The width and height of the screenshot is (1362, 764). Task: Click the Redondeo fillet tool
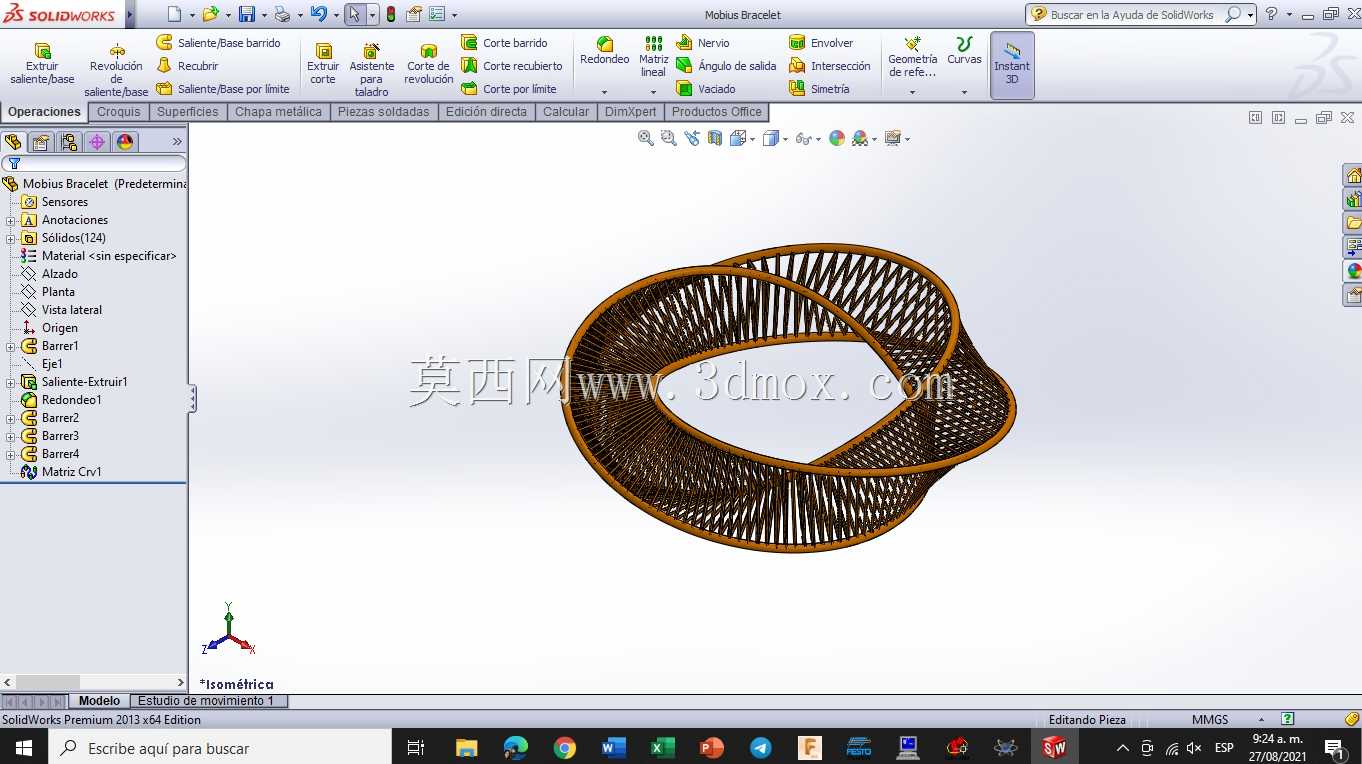pos(605,51)
